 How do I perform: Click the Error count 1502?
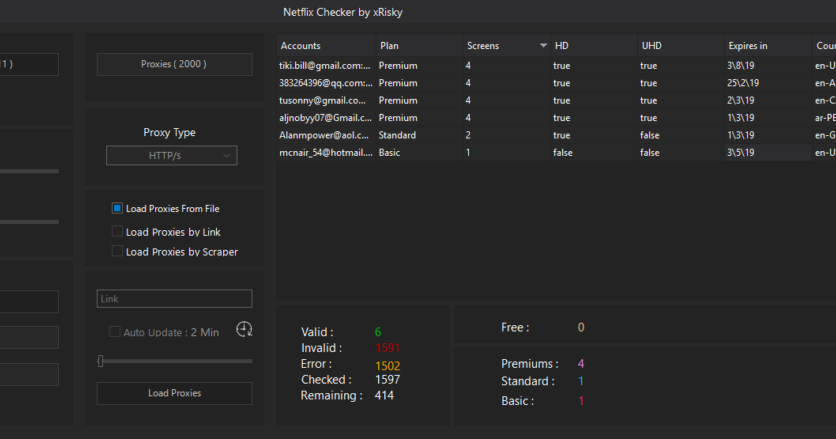coord(388,366)
